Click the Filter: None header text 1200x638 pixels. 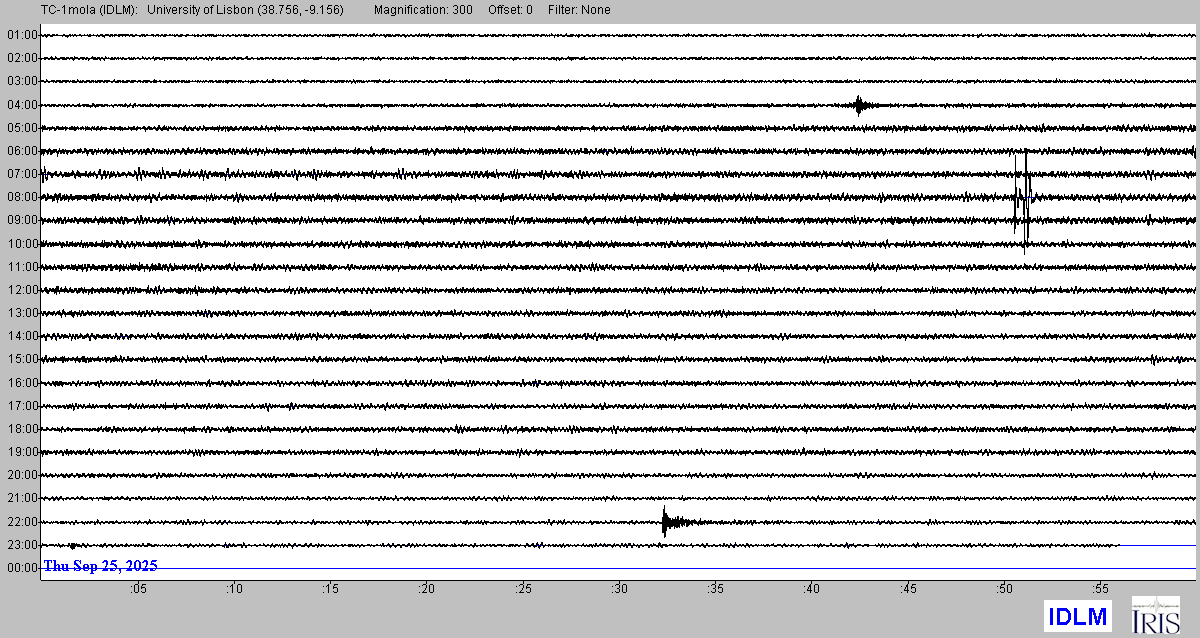[577, 10]
